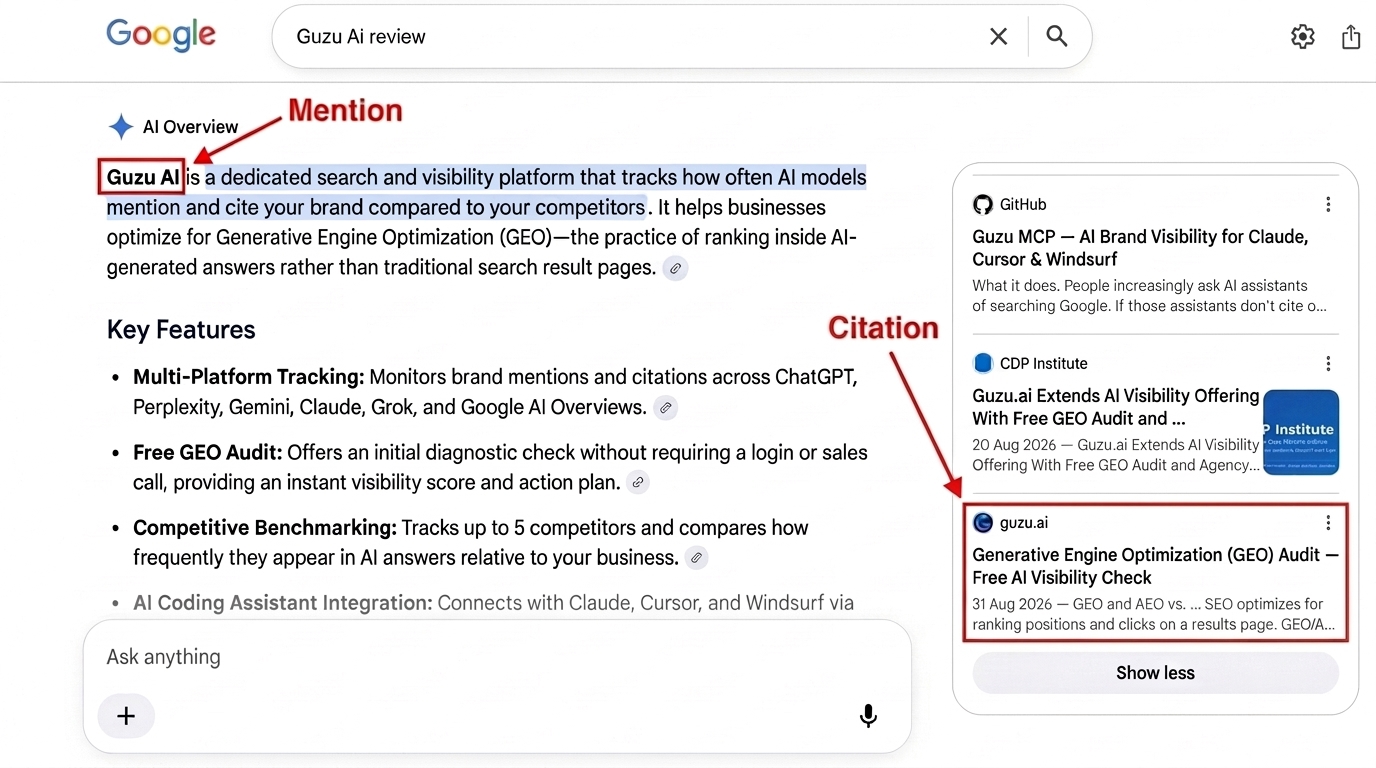Viewport: 1376px width, 768px height.
Task: Open the Guzu MCP GitHub result title
Action: click(x=1140, y=248)
